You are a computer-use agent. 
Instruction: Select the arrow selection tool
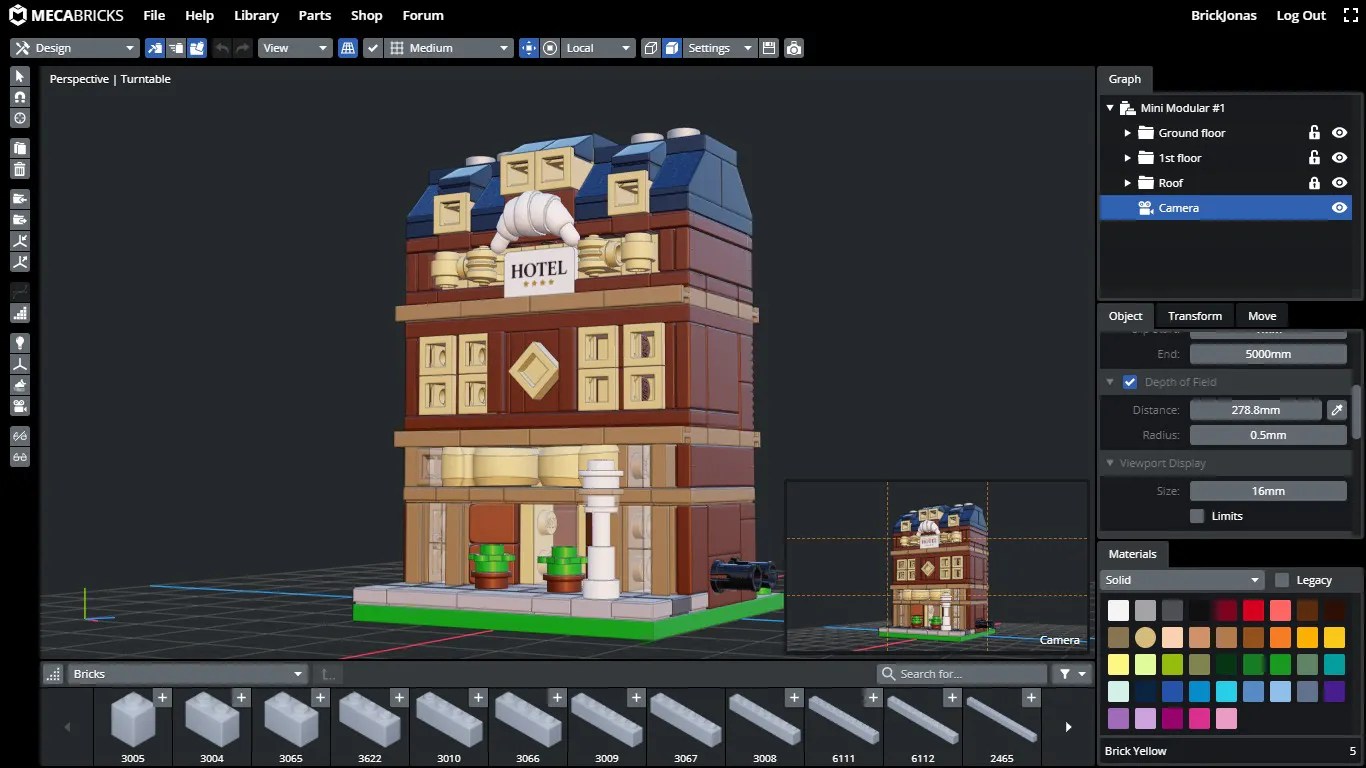coord(19,76)
